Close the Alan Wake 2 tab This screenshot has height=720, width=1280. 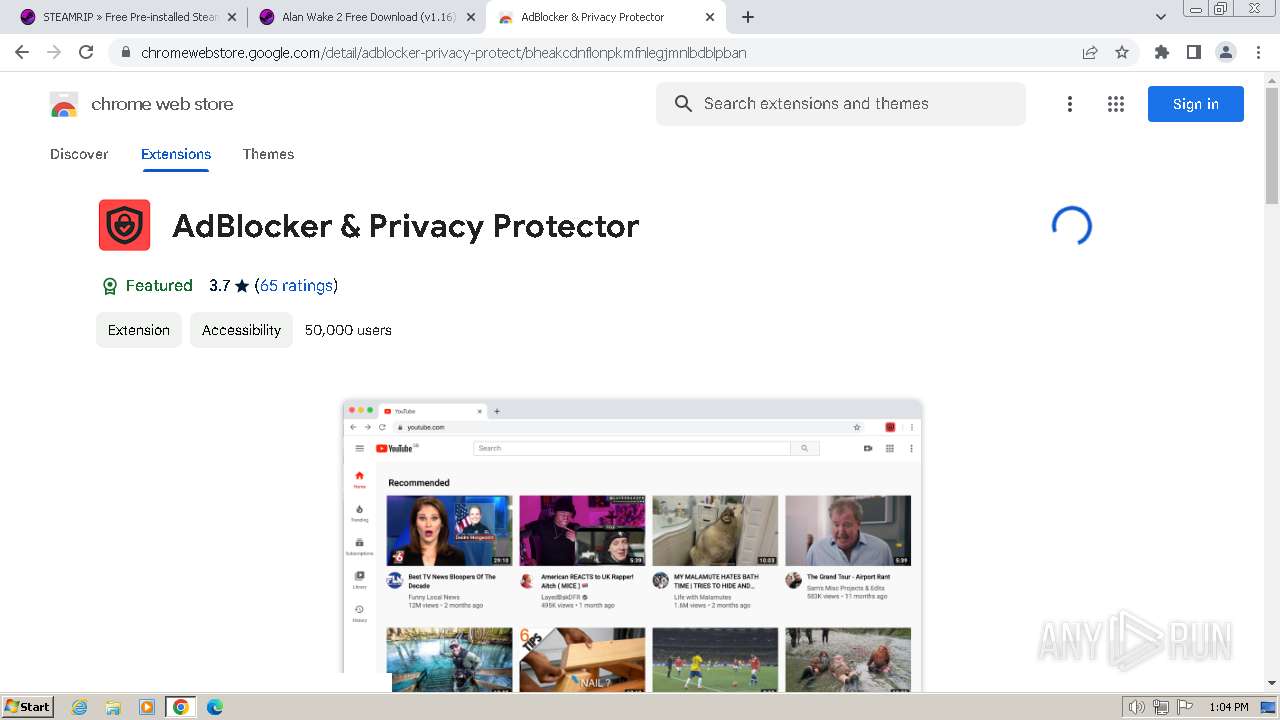coord(471,17)
